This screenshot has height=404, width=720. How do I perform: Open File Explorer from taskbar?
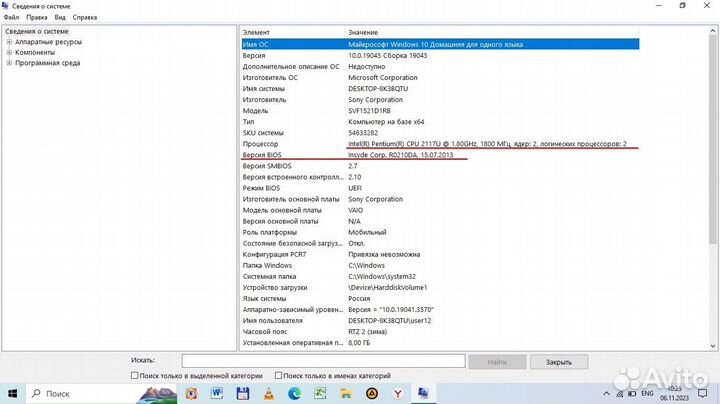[346, 393]
